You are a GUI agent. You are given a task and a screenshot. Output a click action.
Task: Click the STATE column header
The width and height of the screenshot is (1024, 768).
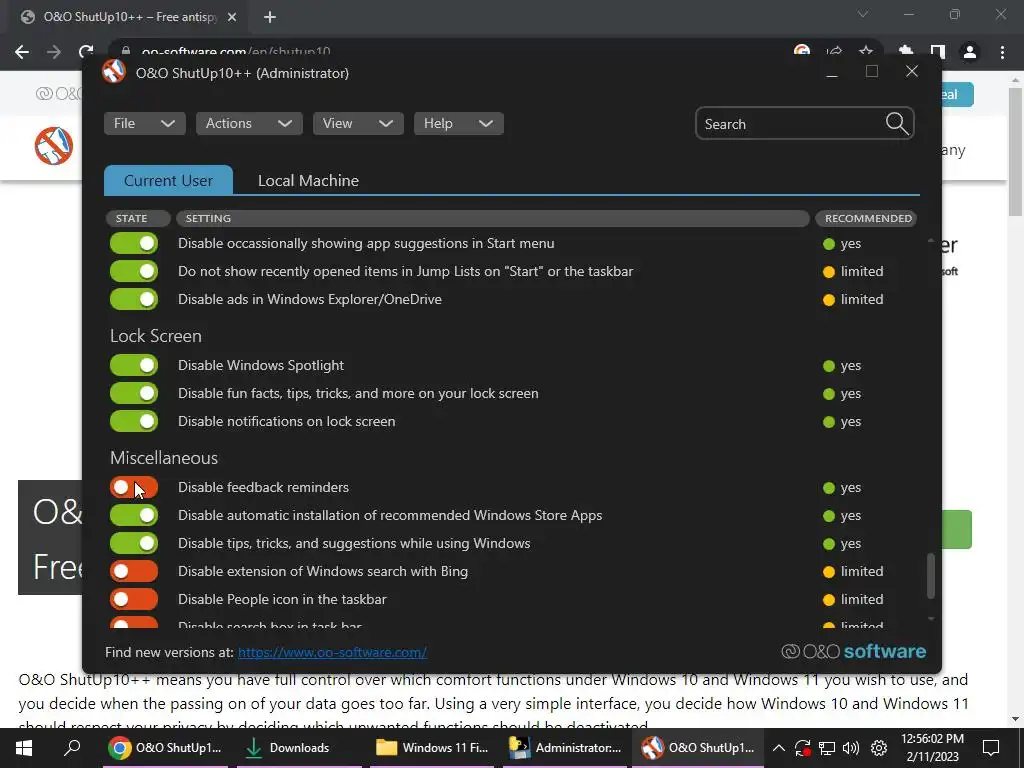pos(138,218)
